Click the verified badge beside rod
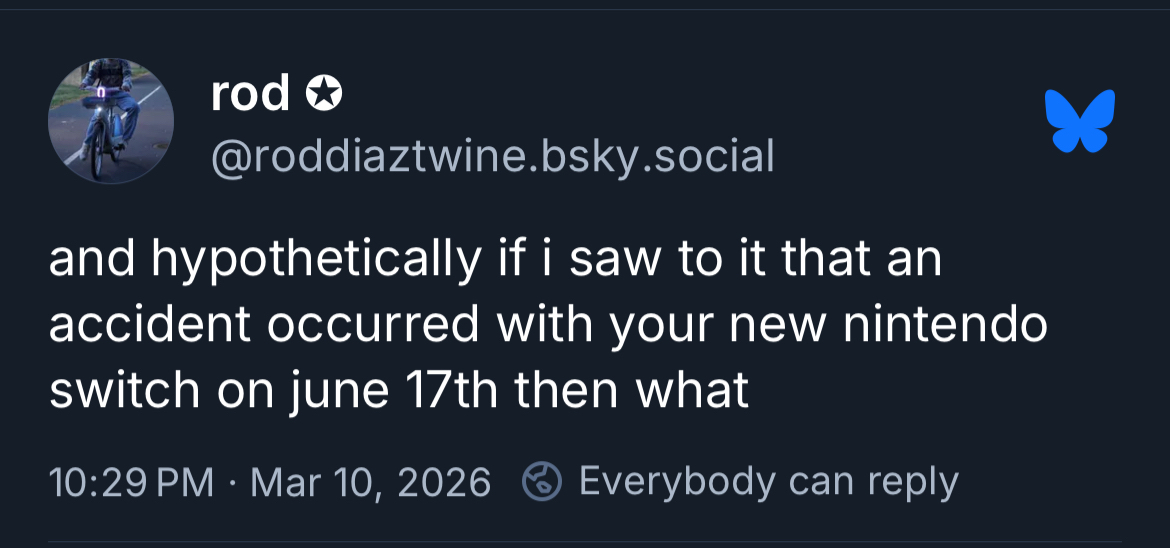 (x=324, y=95)
